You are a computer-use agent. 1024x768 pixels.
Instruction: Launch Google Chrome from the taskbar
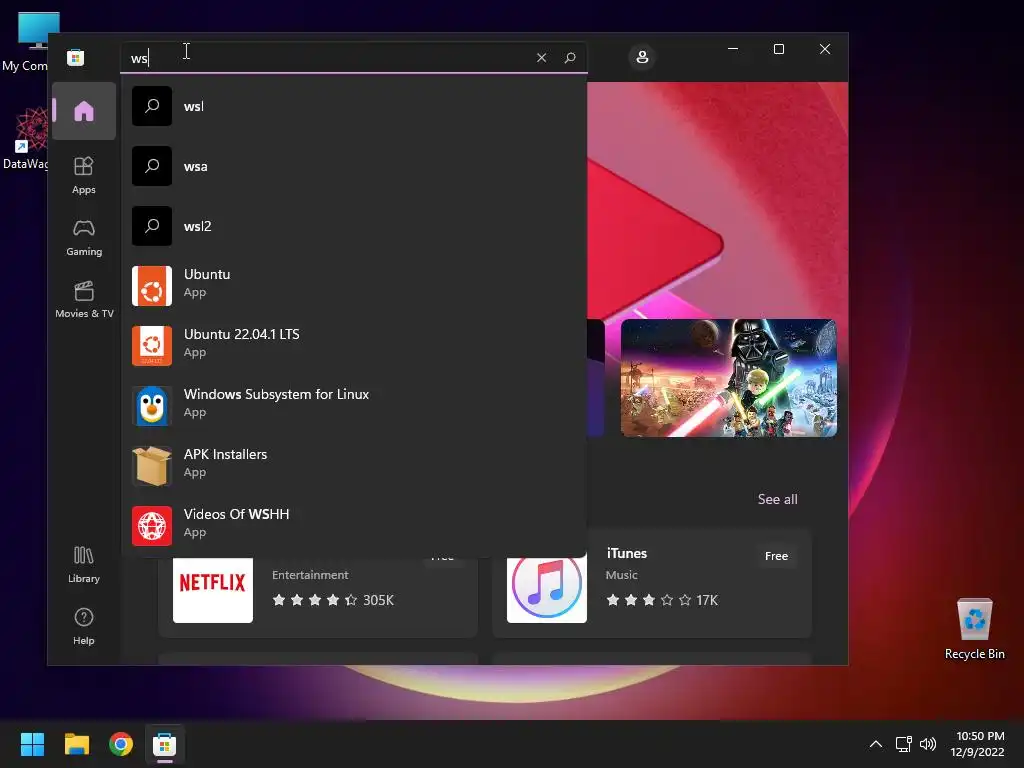pos(121,744)
